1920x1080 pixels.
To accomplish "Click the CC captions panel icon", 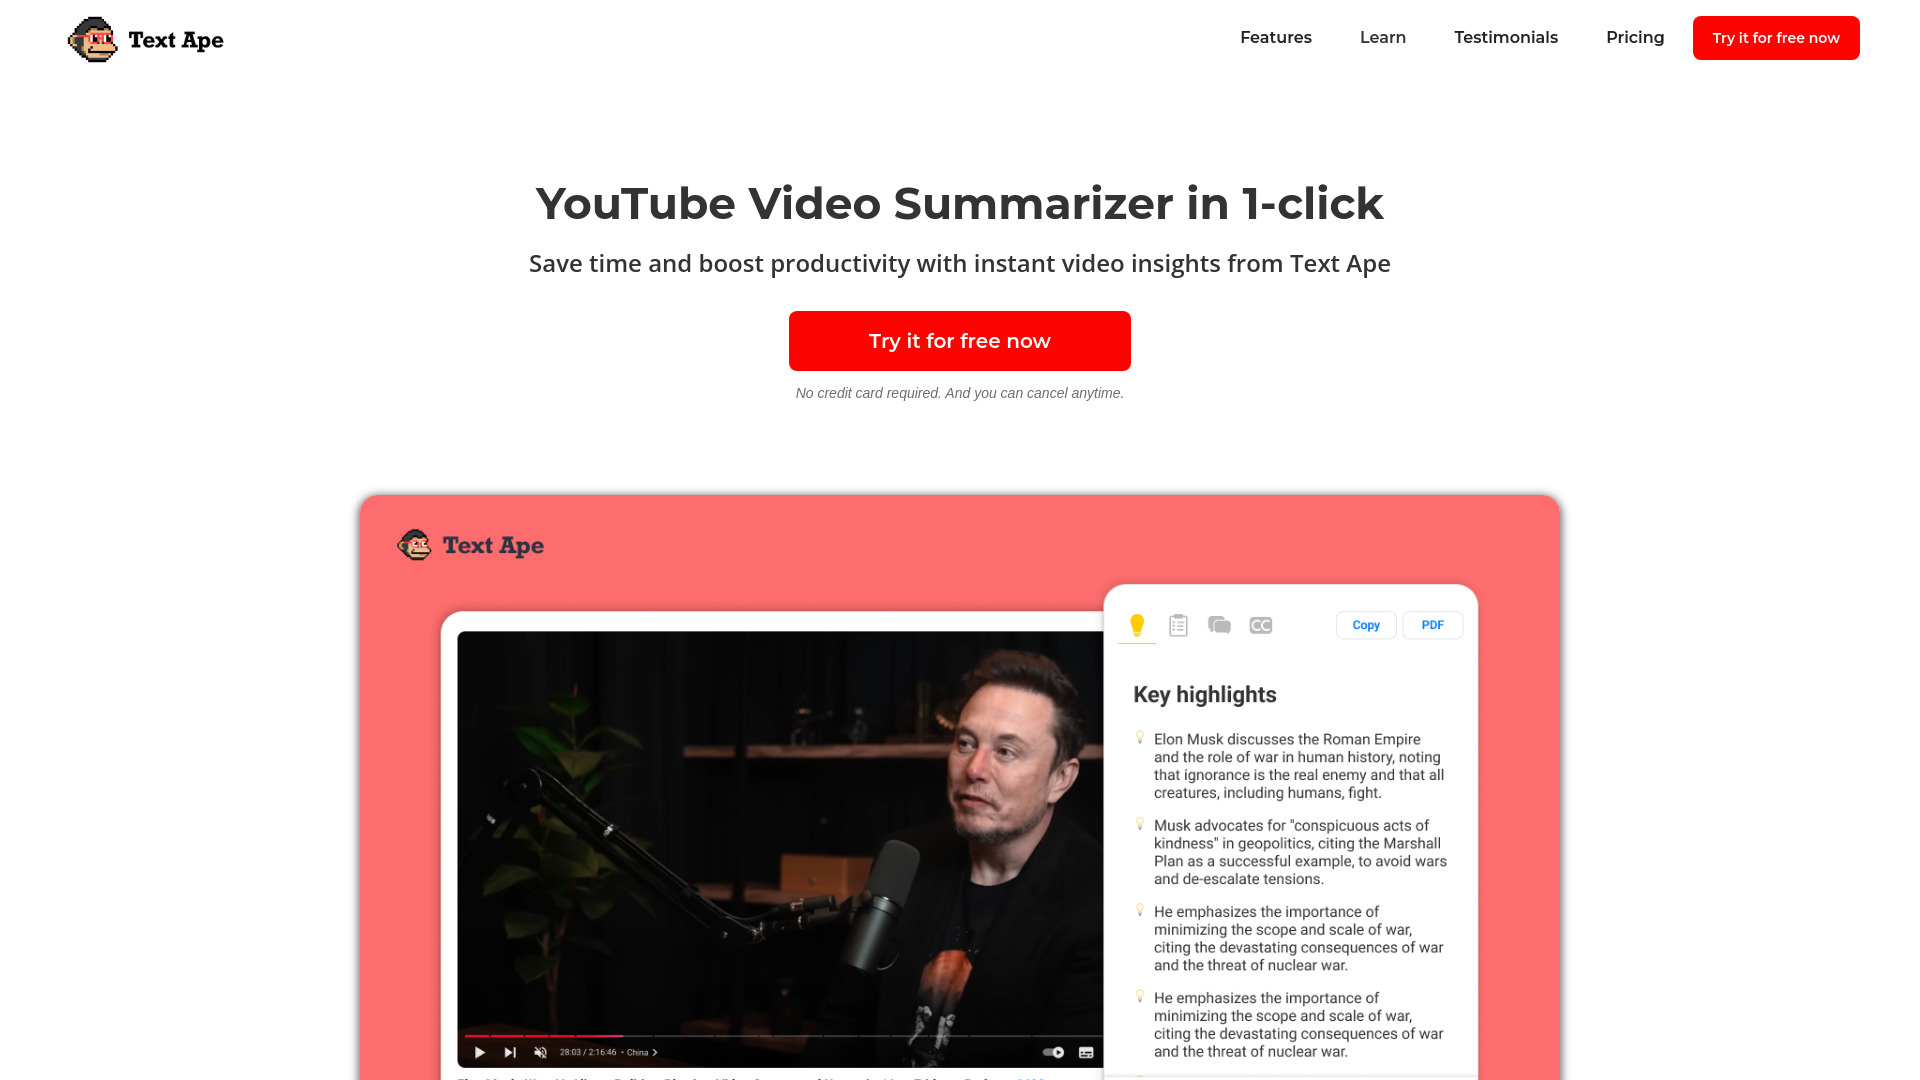I will [1259, 625].
